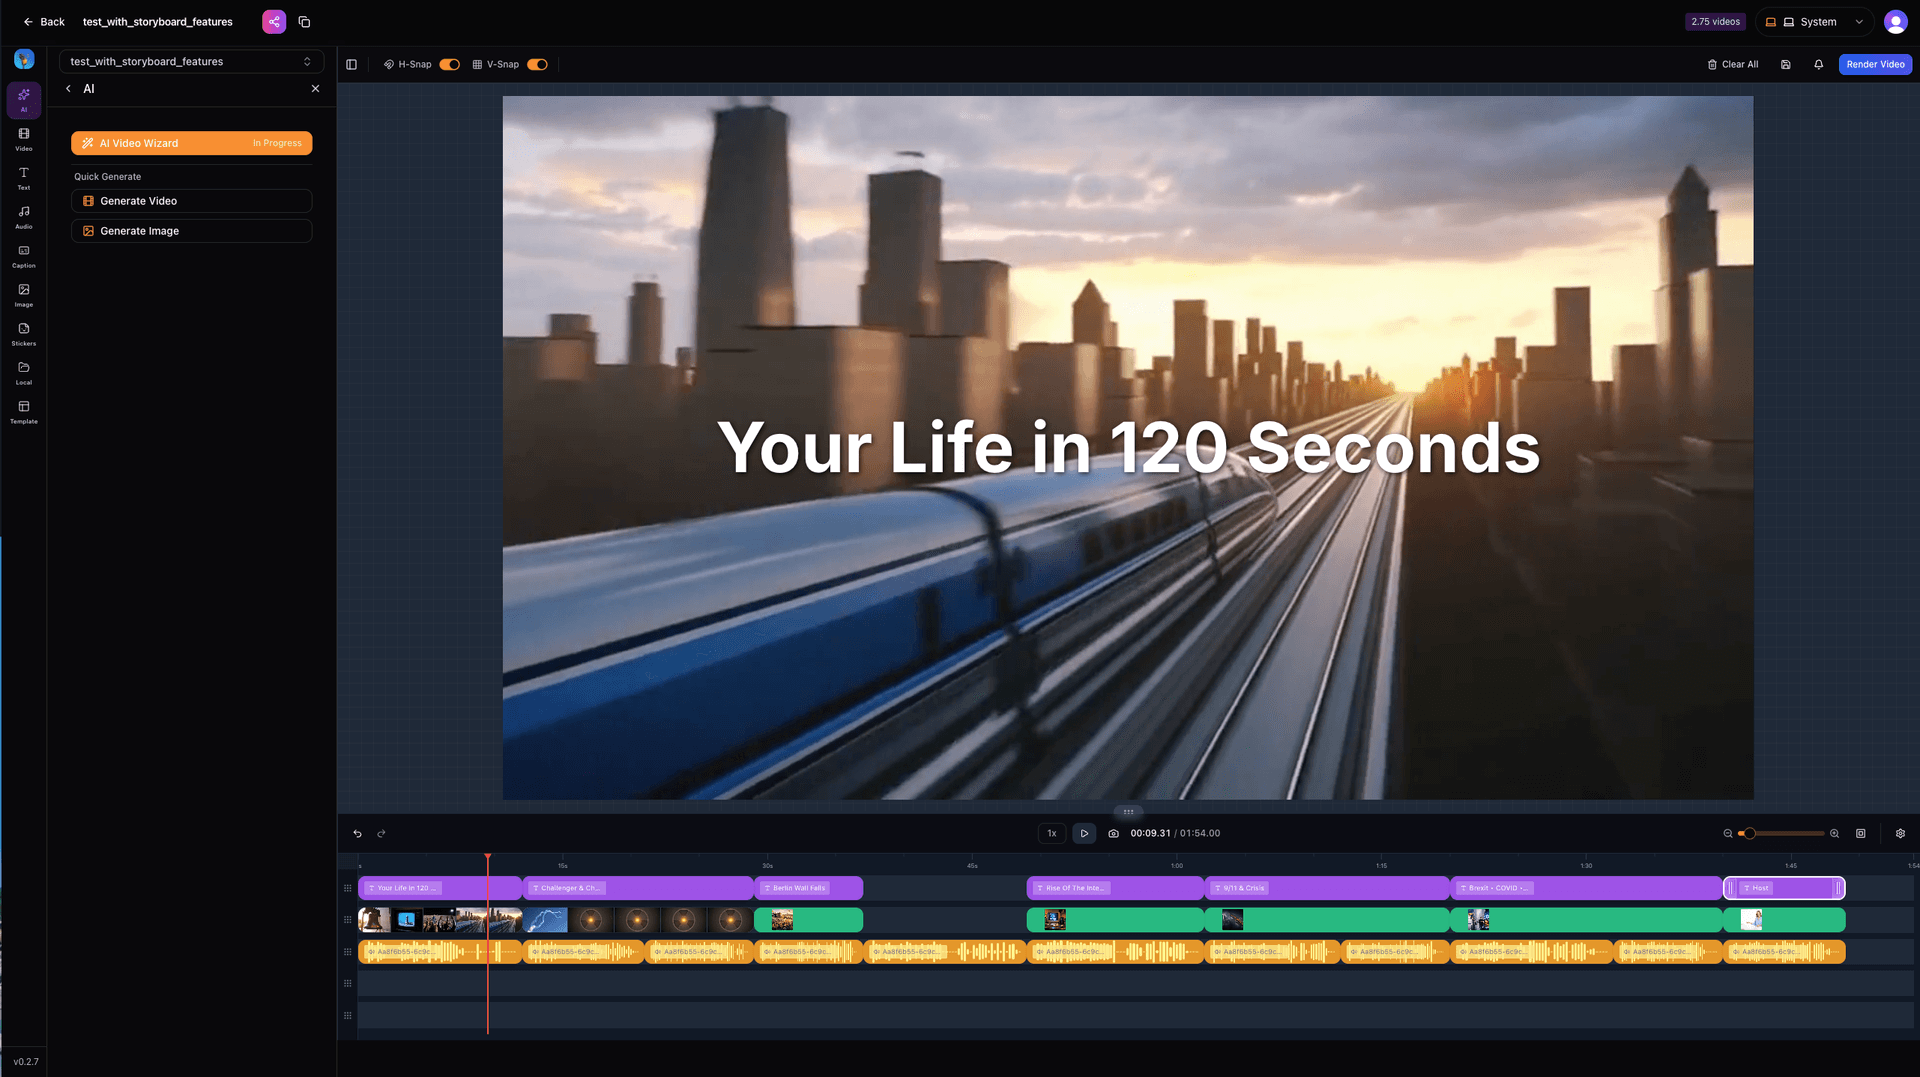Toggle the H-Snap switch
The height and width of the screenshot is (1077, 1920).
(x=449, y=65)
